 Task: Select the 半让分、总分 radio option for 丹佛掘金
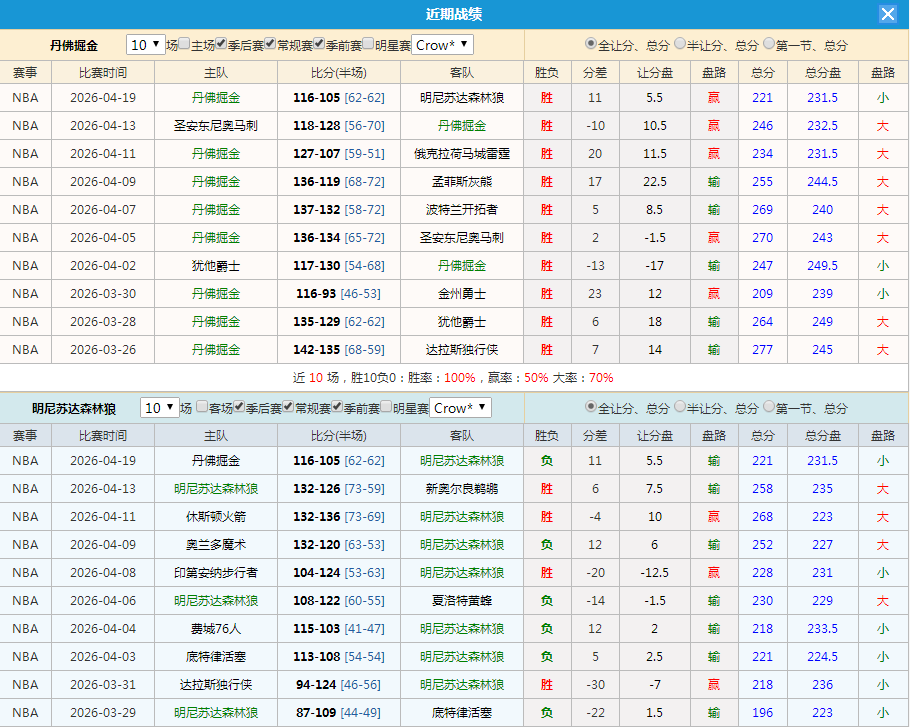coord(678,44)
